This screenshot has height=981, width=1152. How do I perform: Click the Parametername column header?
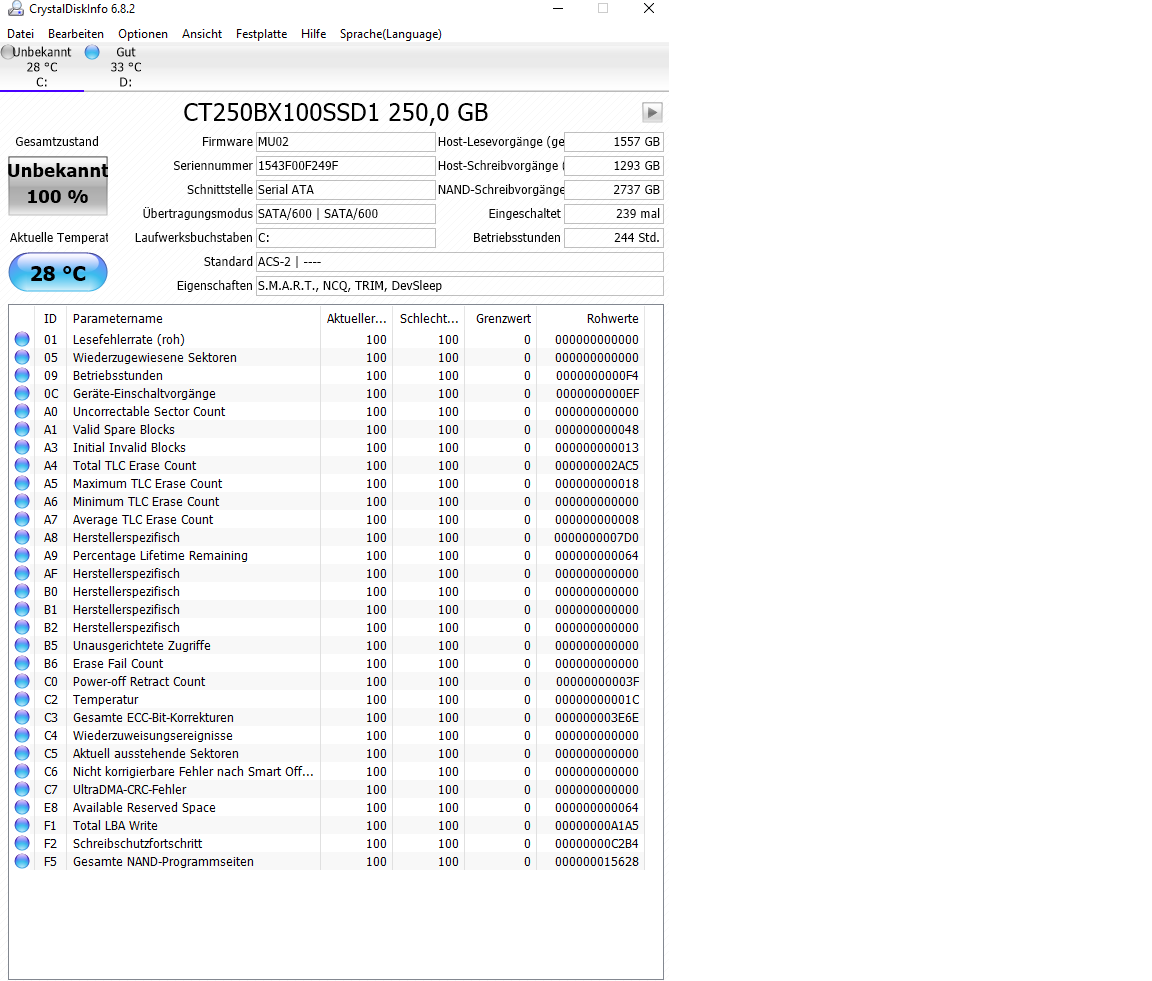(193, 319)
